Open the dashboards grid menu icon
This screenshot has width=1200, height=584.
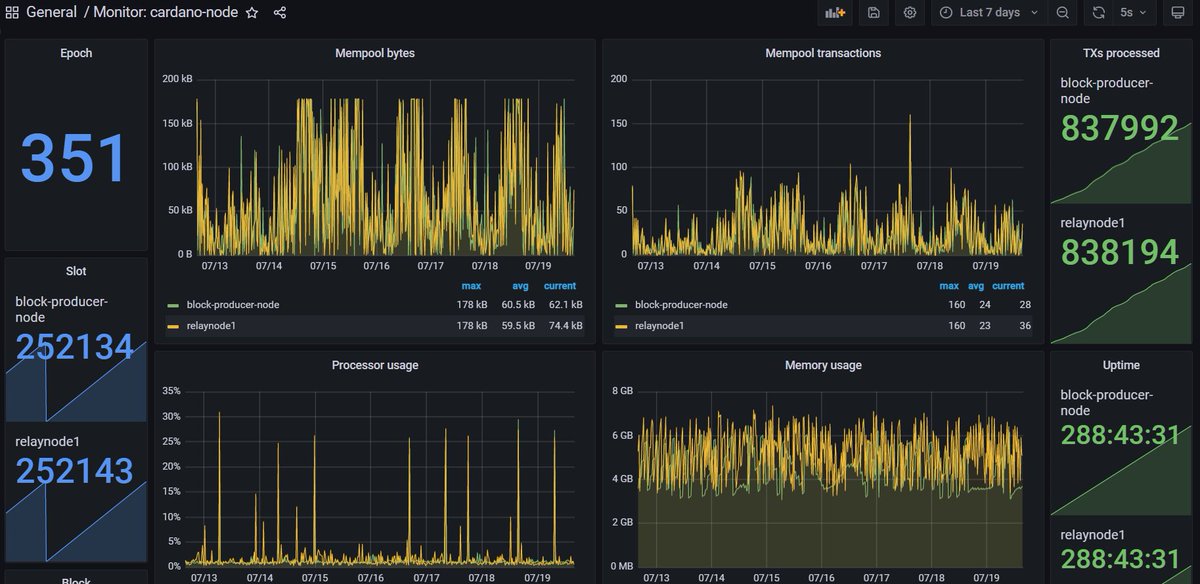click(x=12, y=13)
